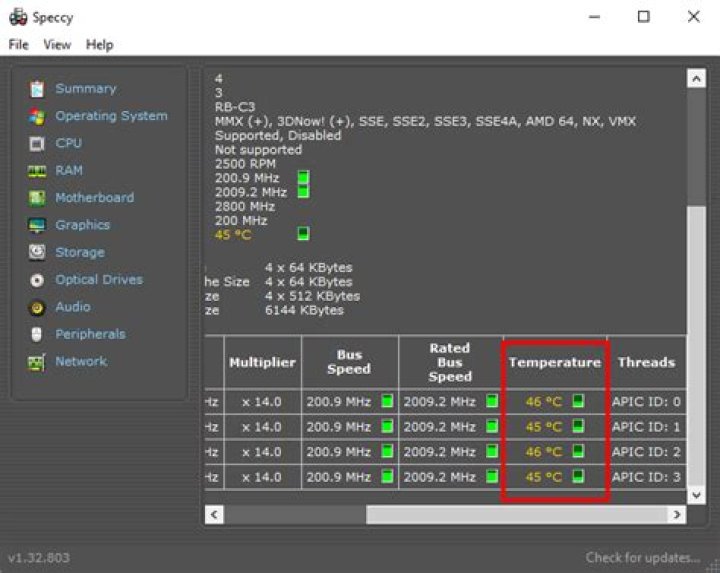Screen dimensions: 720x573
Task: Click the Motherboard icon in sidebar
Action: point(37,198)
